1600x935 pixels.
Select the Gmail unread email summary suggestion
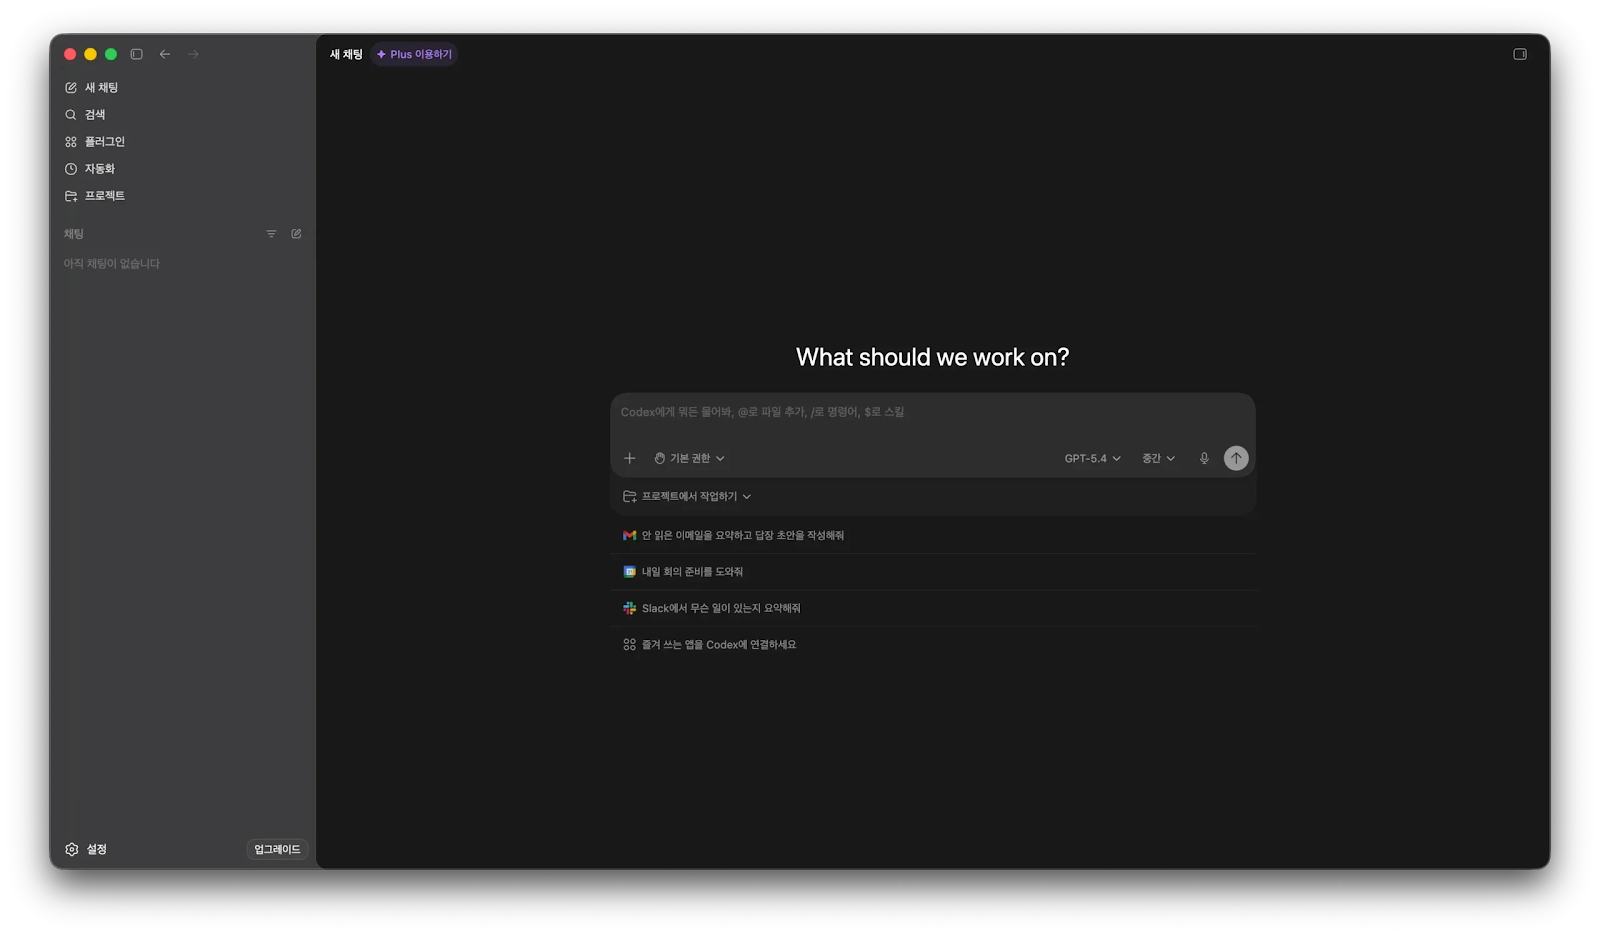[932, 535]
